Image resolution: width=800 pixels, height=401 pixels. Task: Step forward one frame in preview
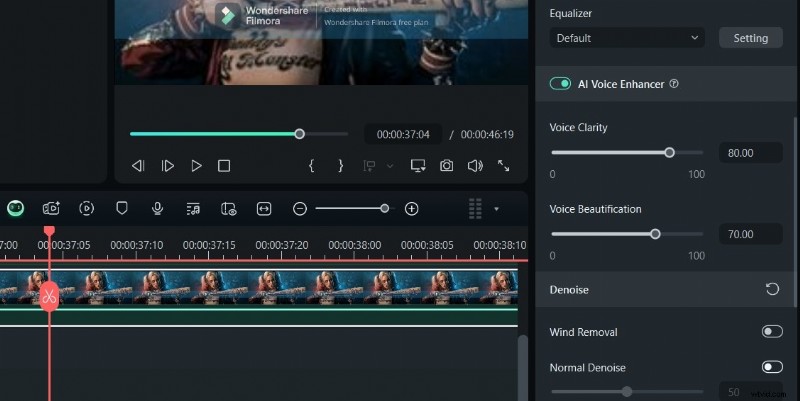point(167,166)
